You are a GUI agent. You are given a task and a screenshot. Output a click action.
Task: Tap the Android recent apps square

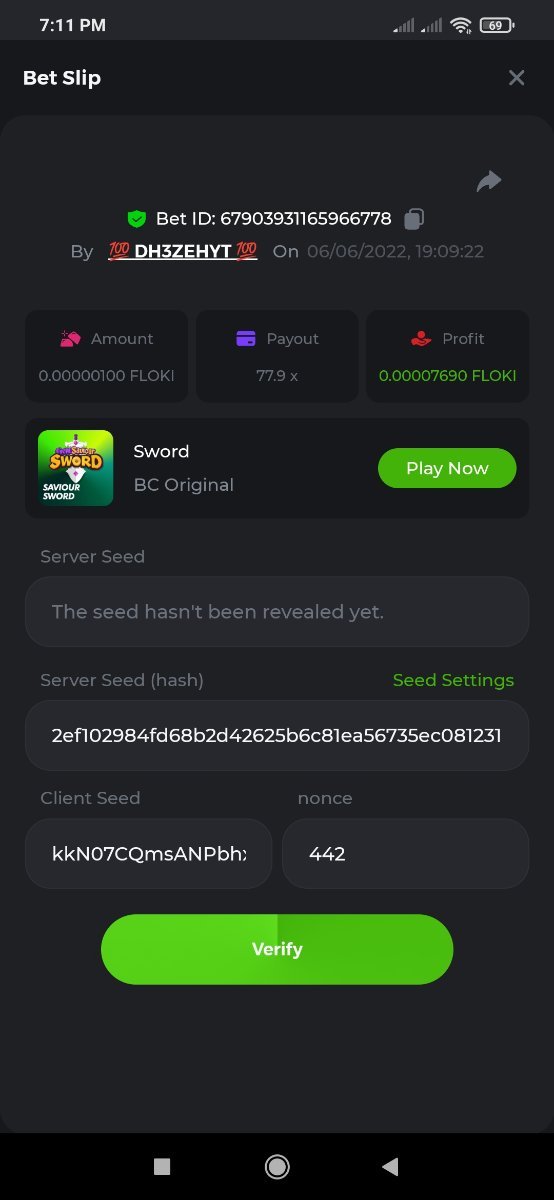click(162, 1166)
